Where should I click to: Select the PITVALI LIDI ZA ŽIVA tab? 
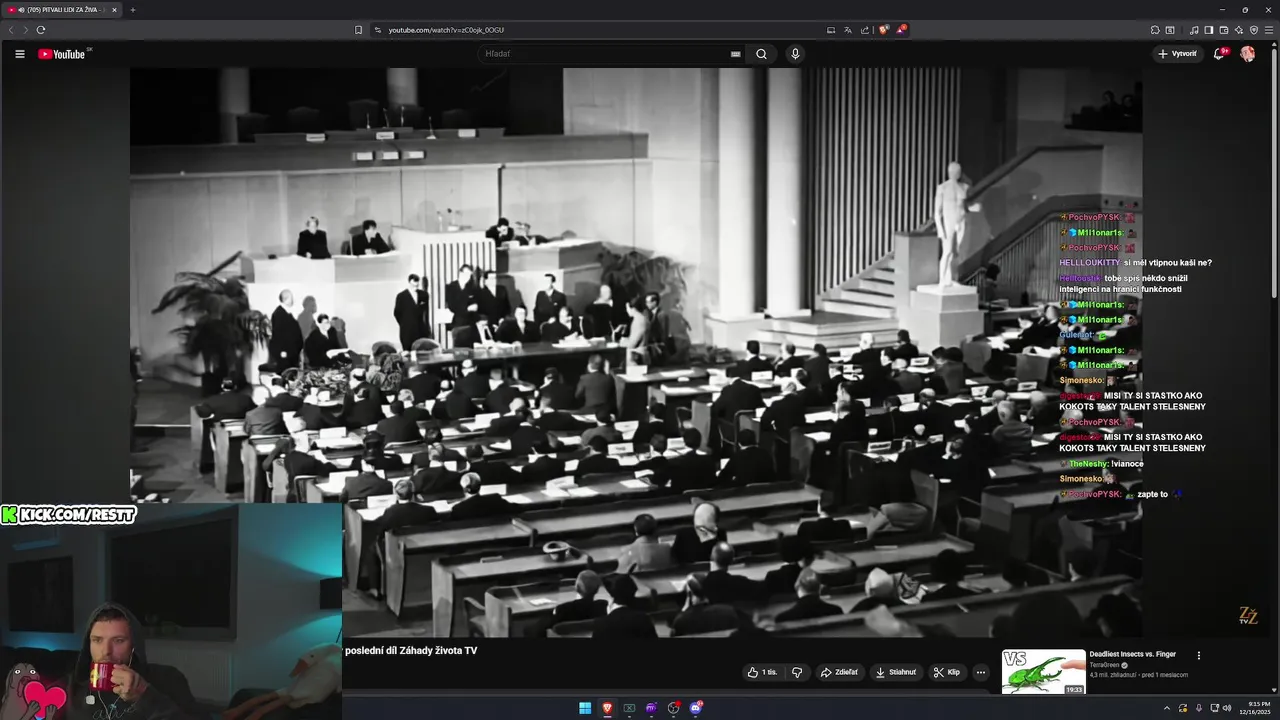click(62, 10)
